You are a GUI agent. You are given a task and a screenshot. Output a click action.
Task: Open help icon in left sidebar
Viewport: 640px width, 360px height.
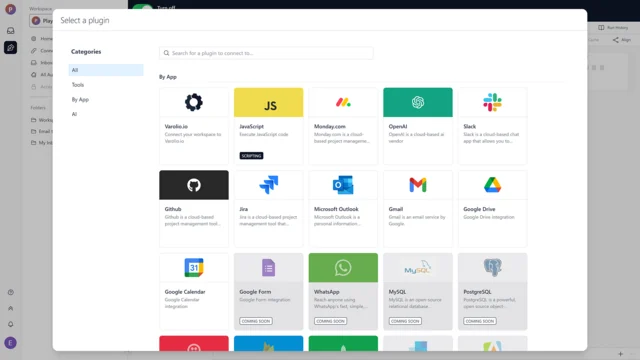pos(11,292)
